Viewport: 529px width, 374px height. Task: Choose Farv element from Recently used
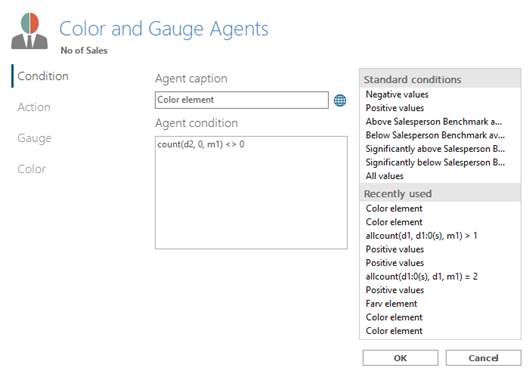coord(391,304)
